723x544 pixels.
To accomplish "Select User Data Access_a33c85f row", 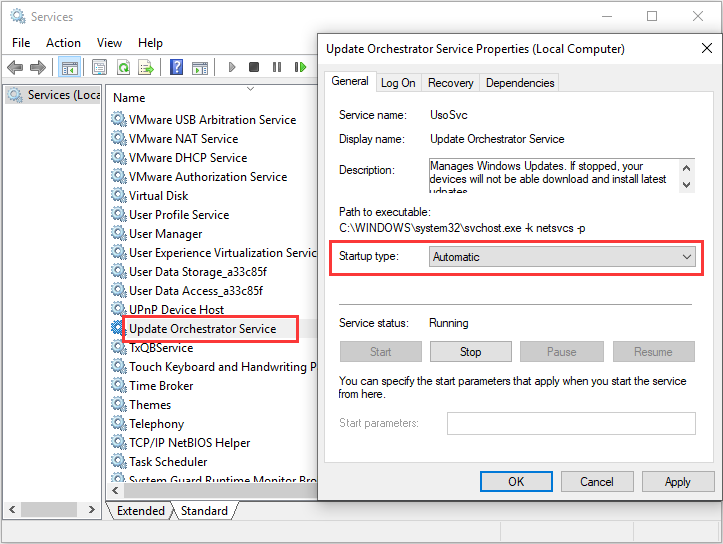I will [196, 291].
